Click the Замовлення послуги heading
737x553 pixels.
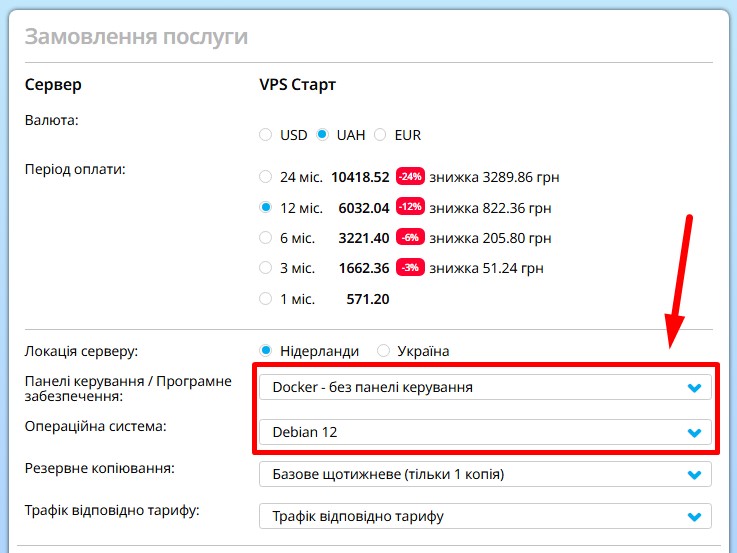point(136,37)
